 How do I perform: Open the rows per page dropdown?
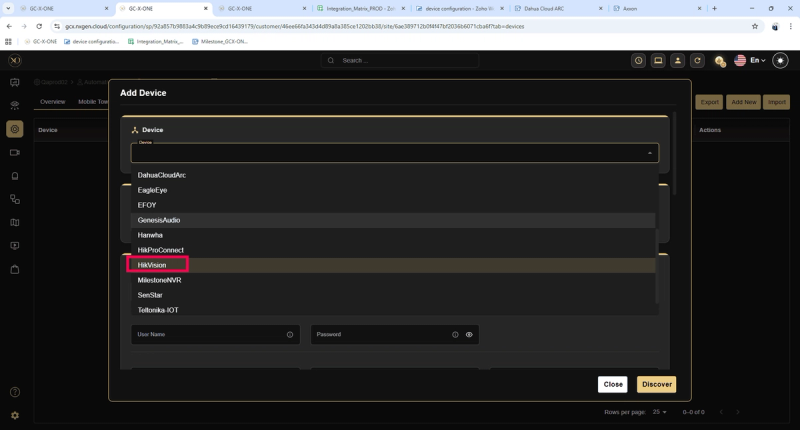659,412
